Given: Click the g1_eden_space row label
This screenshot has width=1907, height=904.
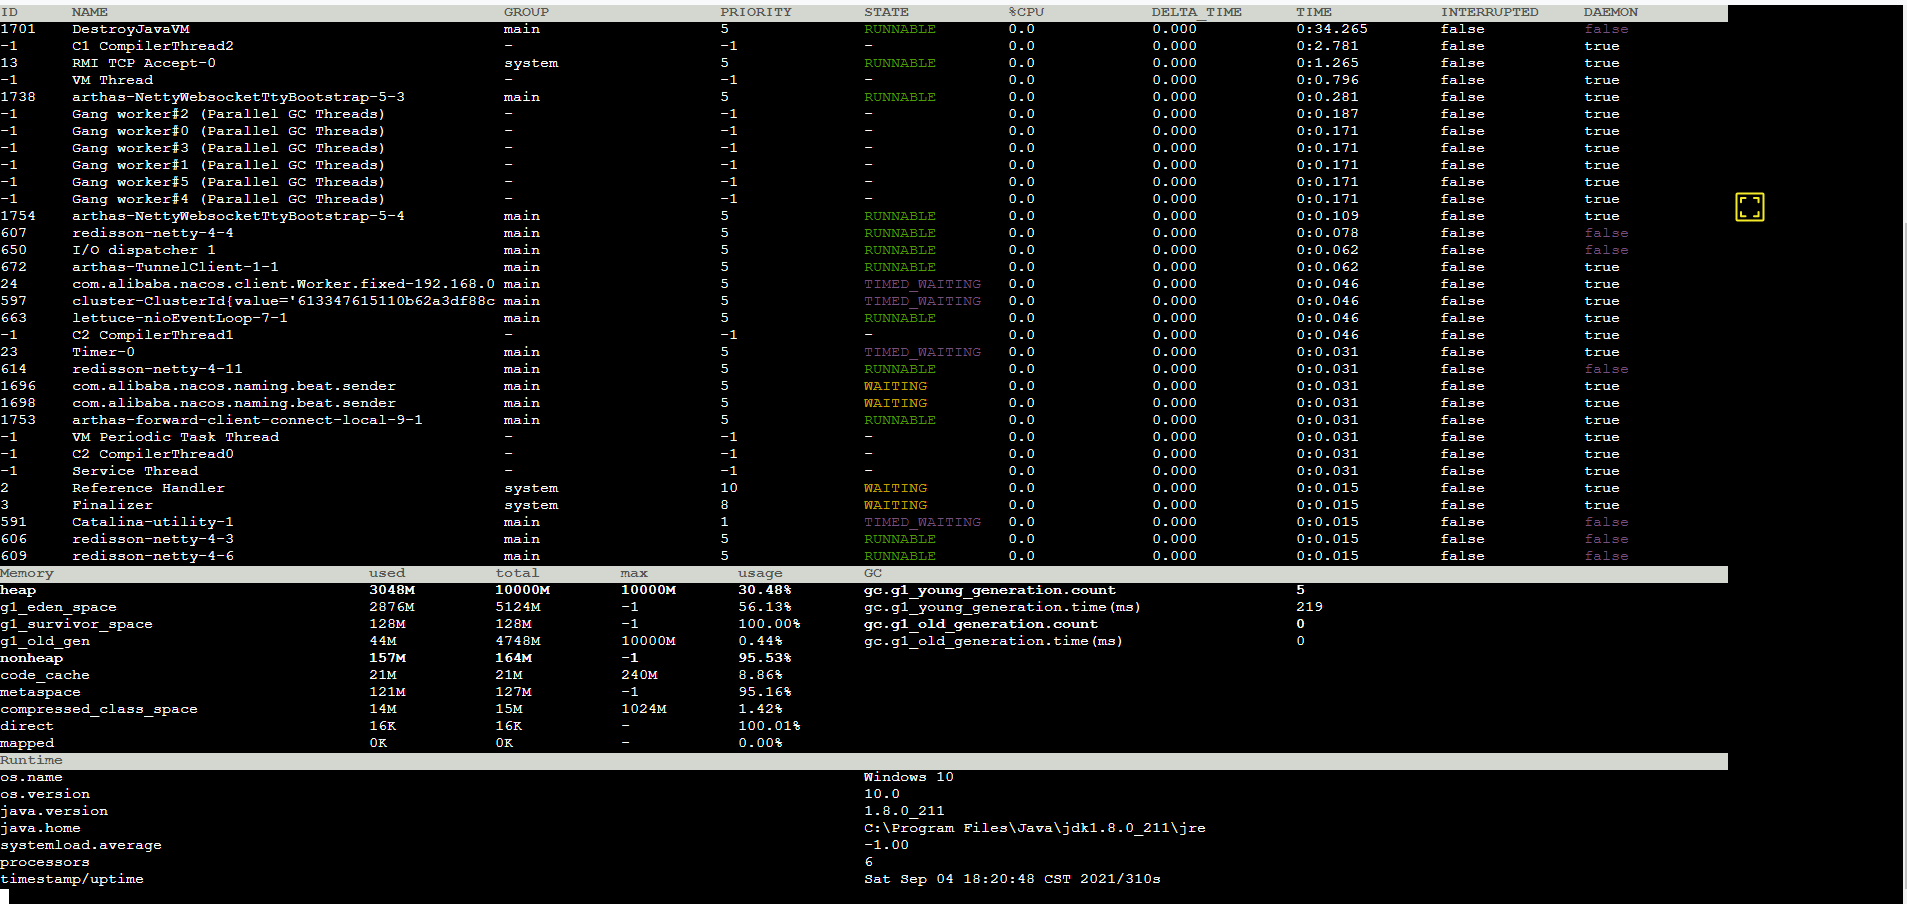Looking at the screenshot, I should click(x=58, y=607).
